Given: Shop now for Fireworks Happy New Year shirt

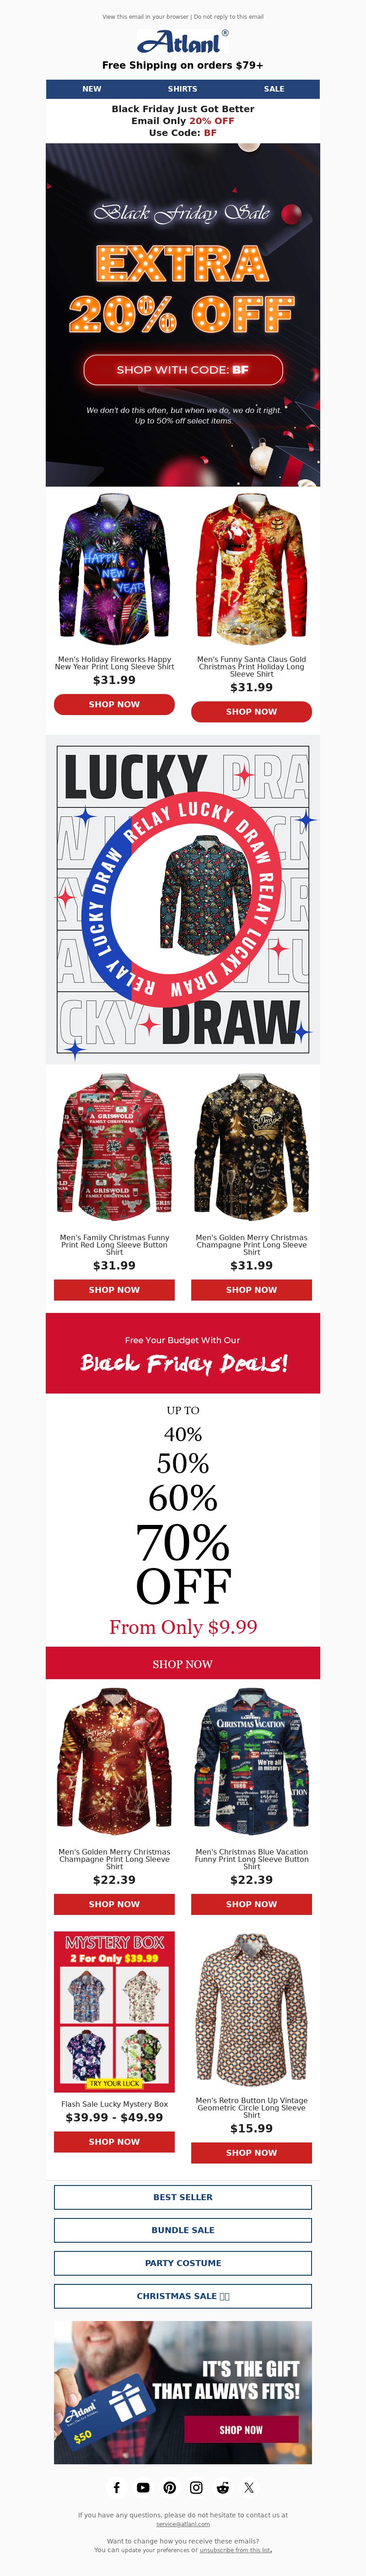Looking at the screenshot, I should pyautogui.click(x=114, y=704).
